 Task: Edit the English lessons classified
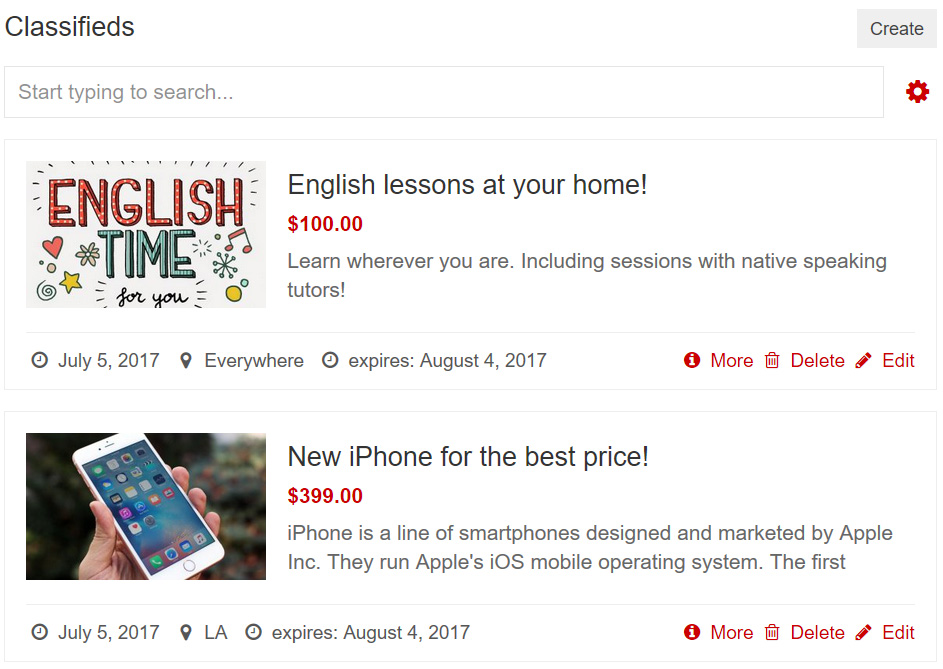click(898, 360)
